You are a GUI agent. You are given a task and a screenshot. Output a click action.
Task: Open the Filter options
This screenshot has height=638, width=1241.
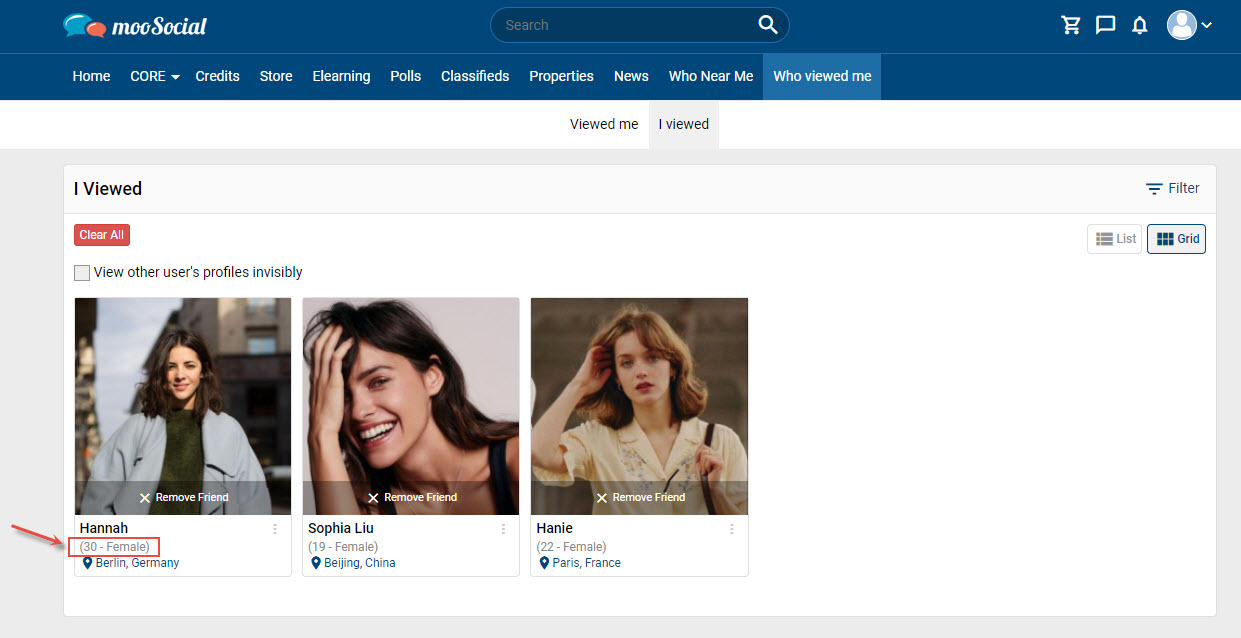[x=1173, y=188]
